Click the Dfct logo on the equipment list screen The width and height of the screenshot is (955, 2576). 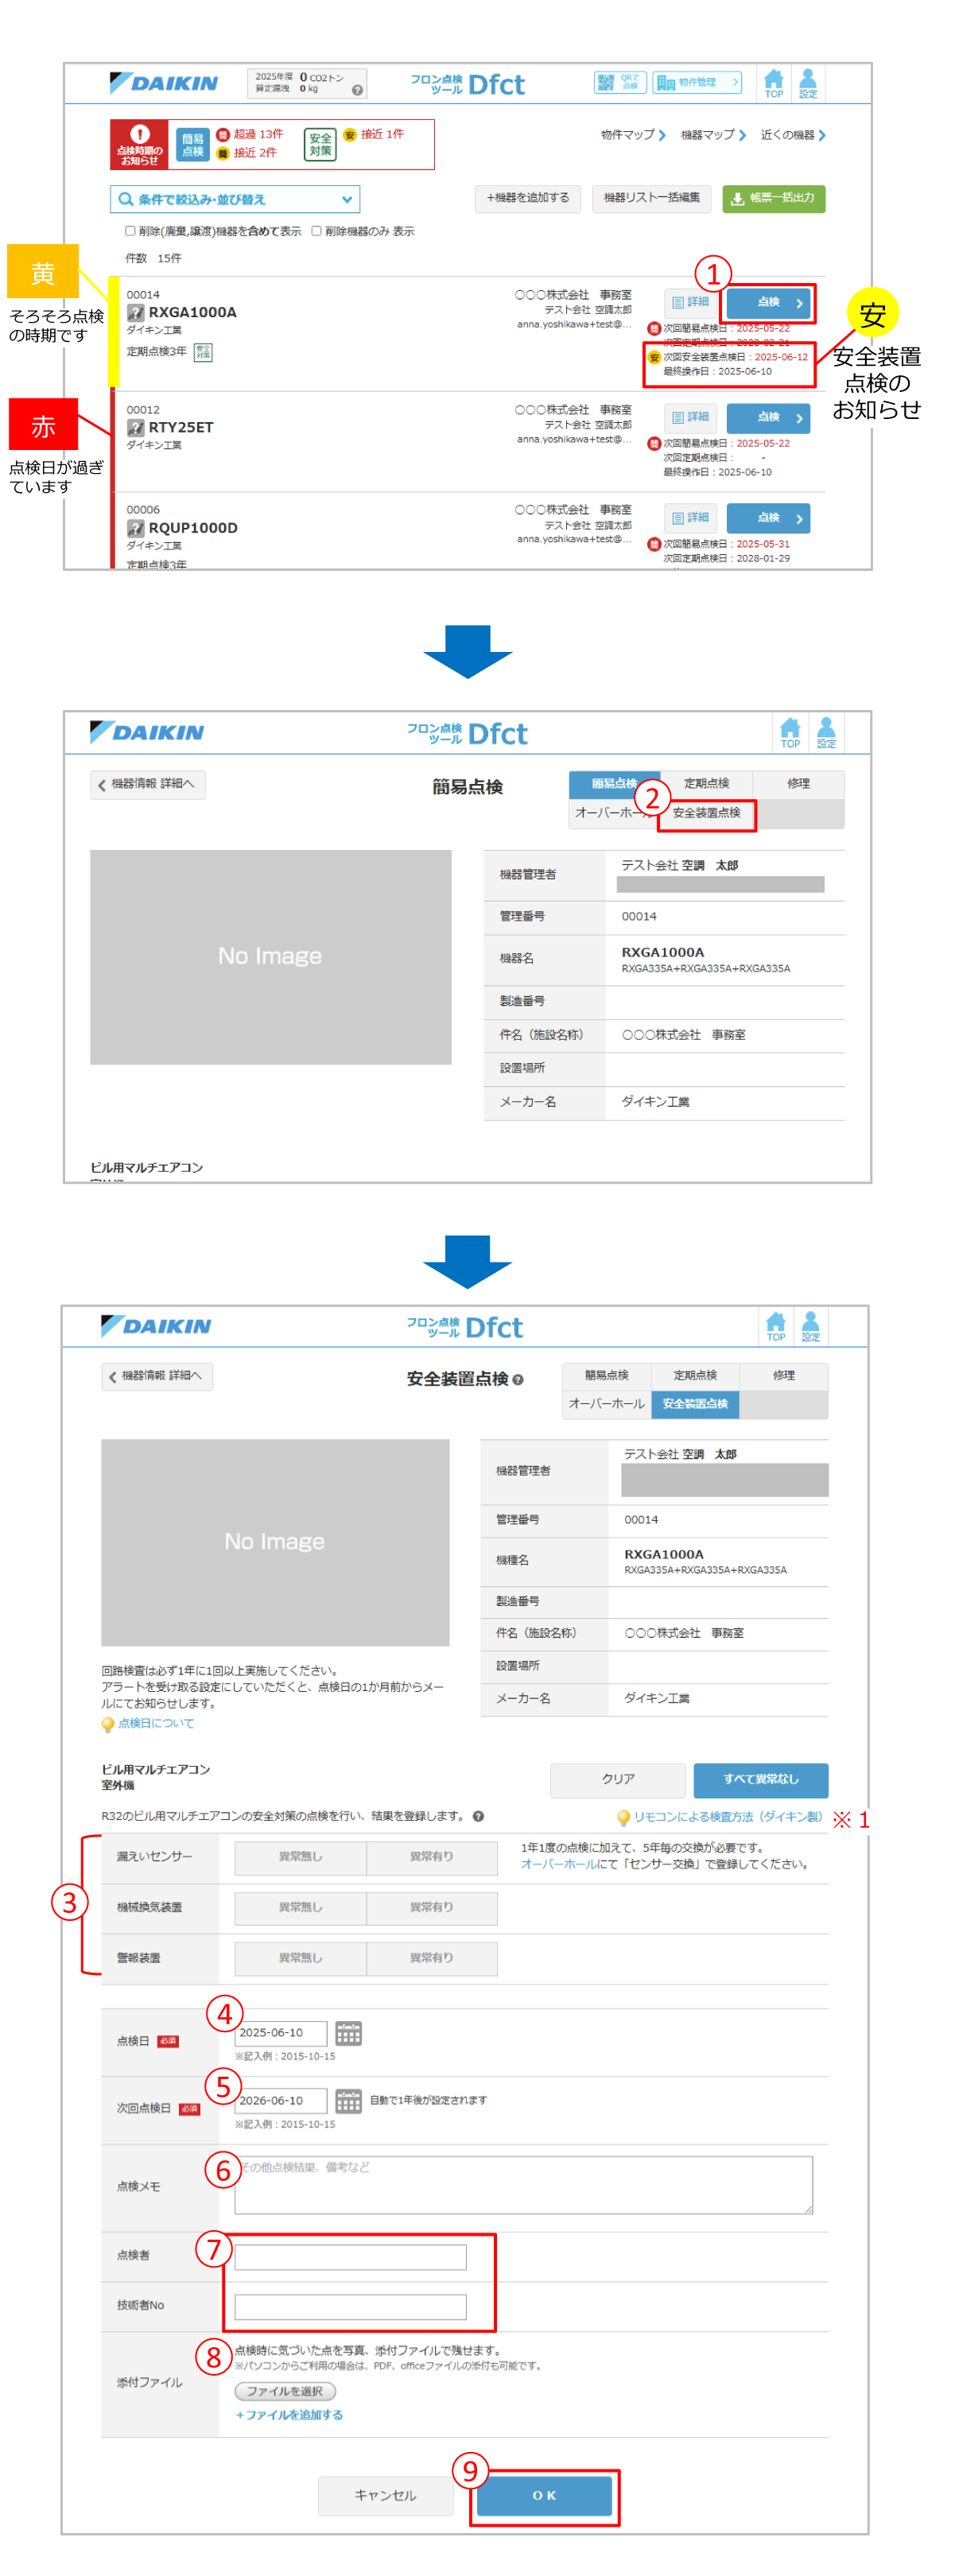point(496,84)
